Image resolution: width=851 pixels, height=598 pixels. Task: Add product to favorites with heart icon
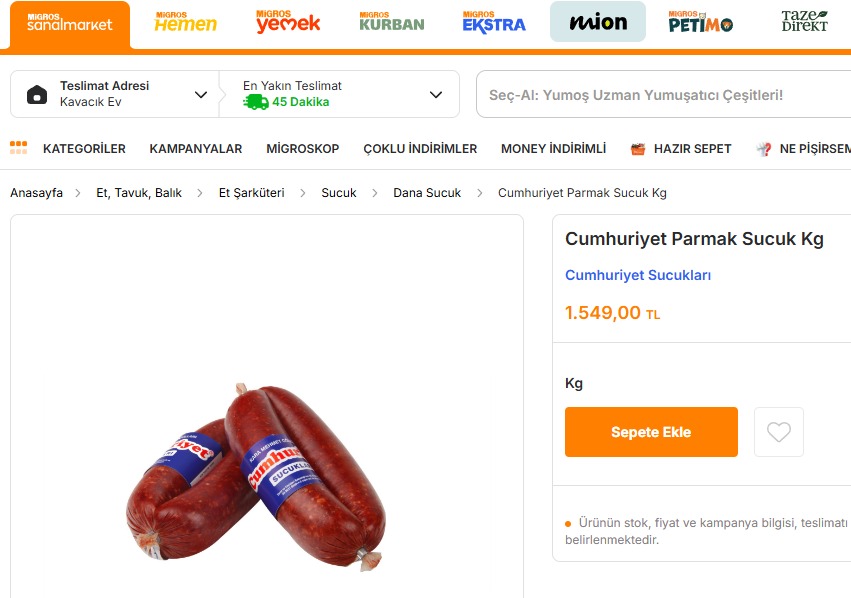coord(779,432)
